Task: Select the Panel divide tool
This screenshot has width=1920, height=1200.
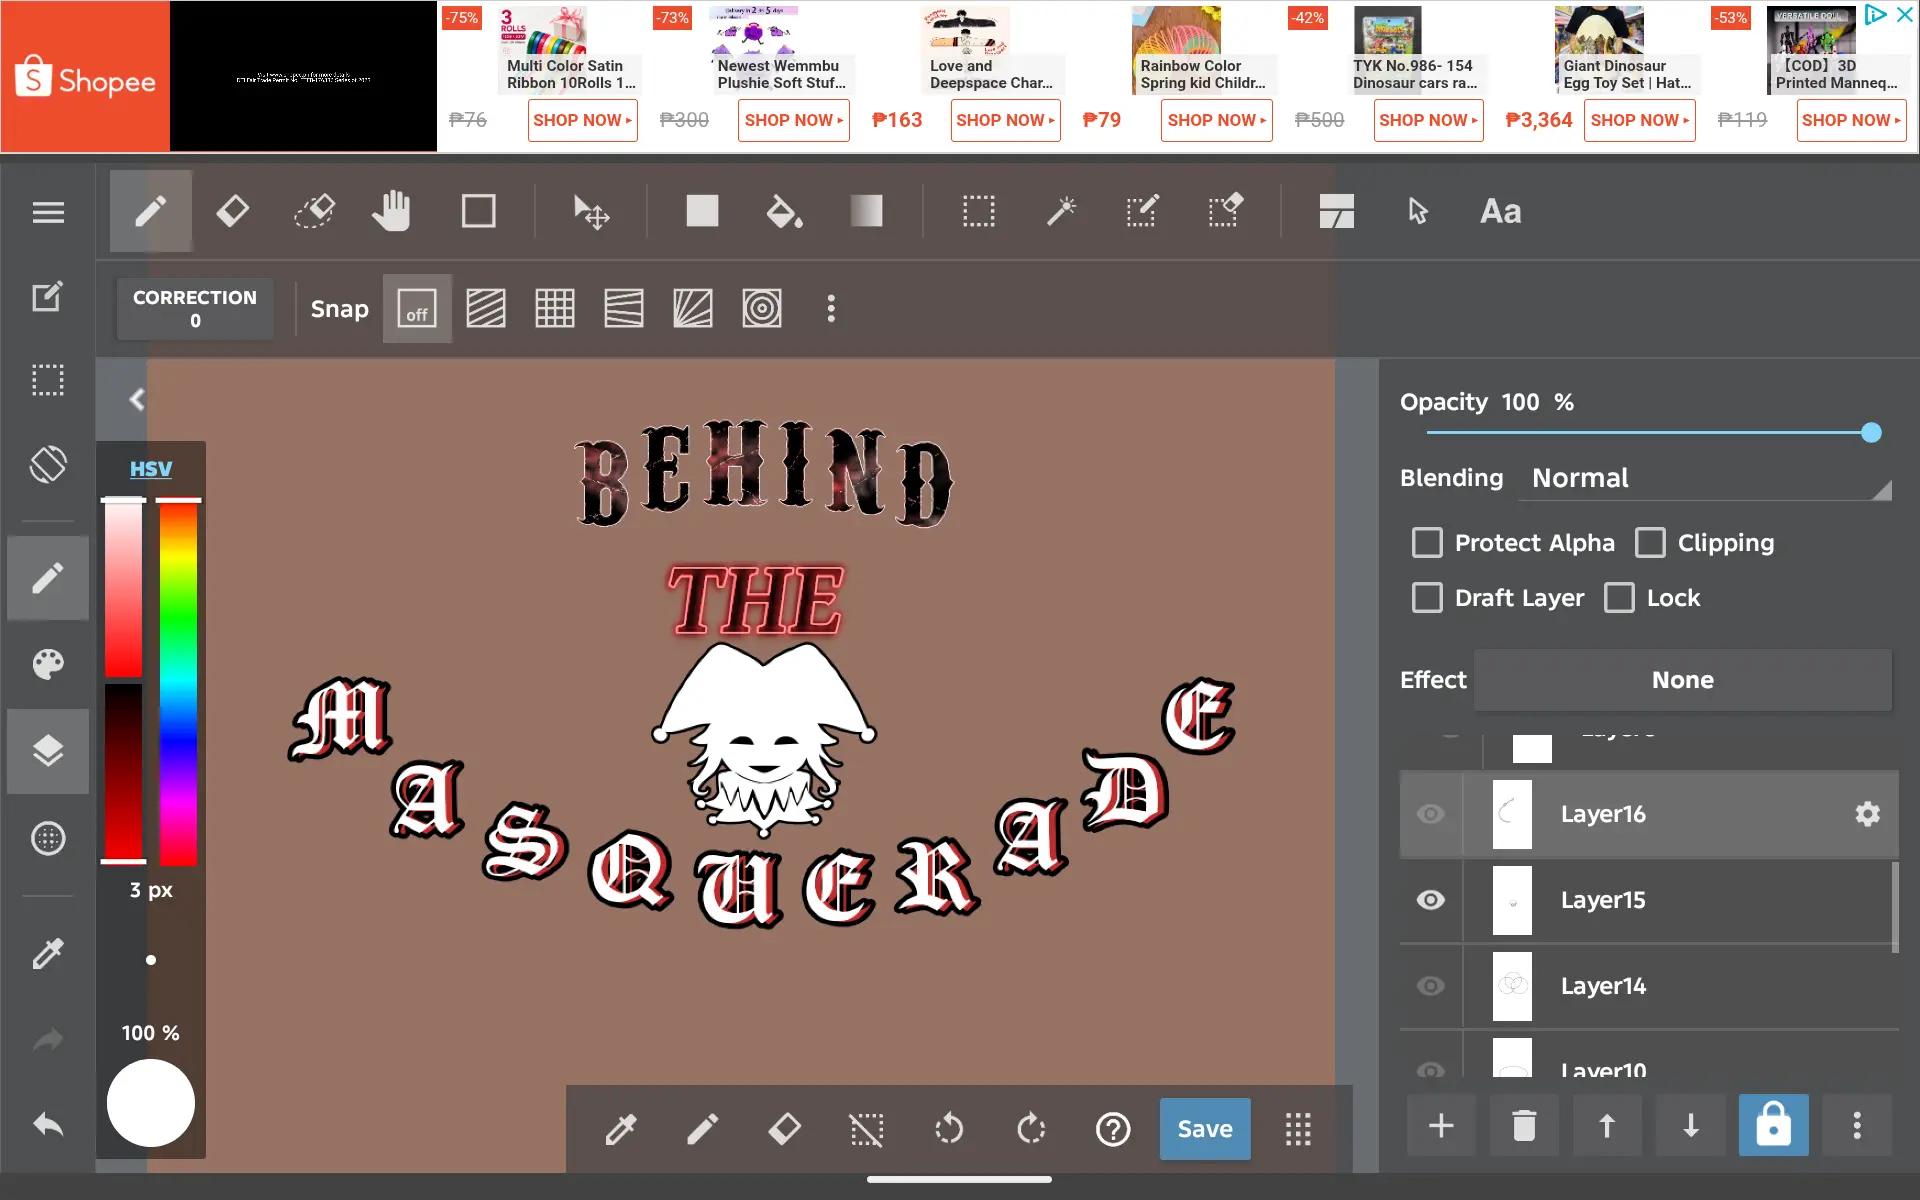Action: click(1336, 211)
